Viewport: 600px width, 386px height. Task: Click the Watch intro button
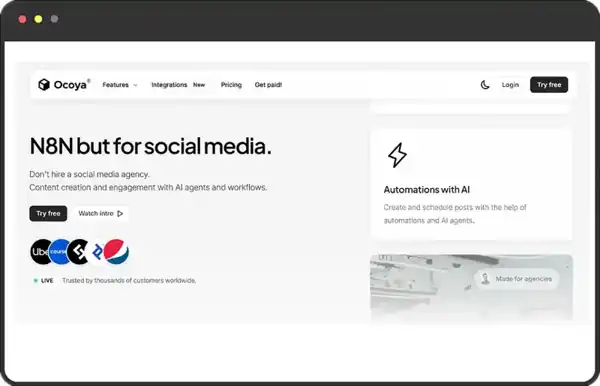101,213
